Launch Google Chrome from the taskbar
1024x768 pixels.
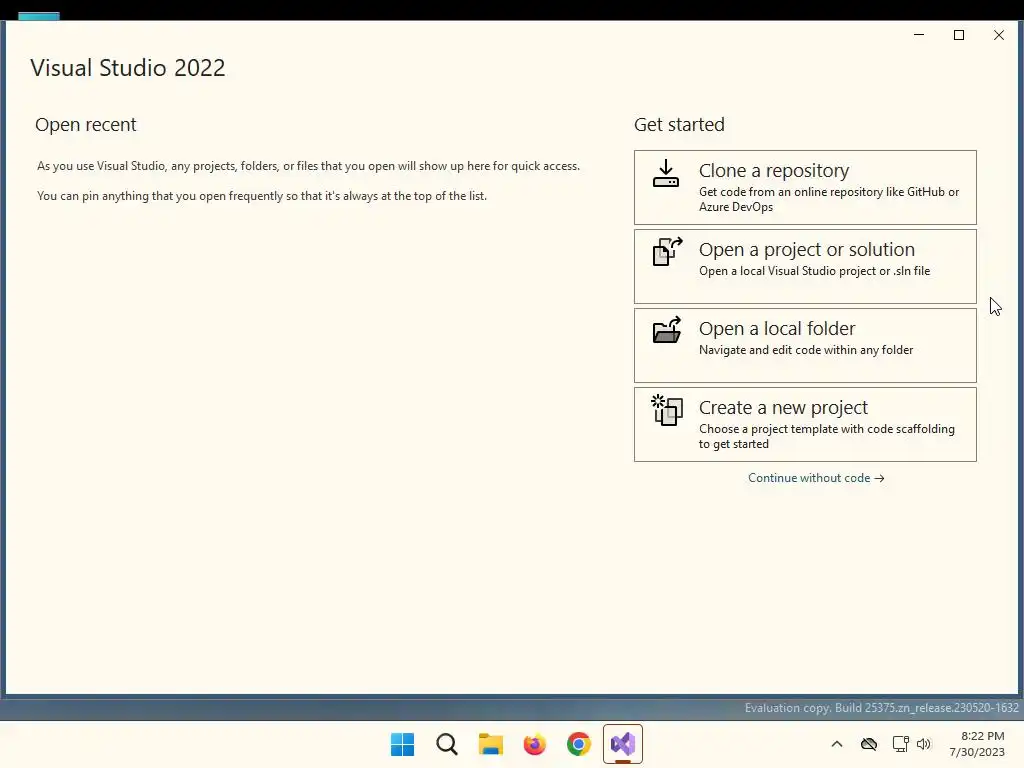pos(579,744)
